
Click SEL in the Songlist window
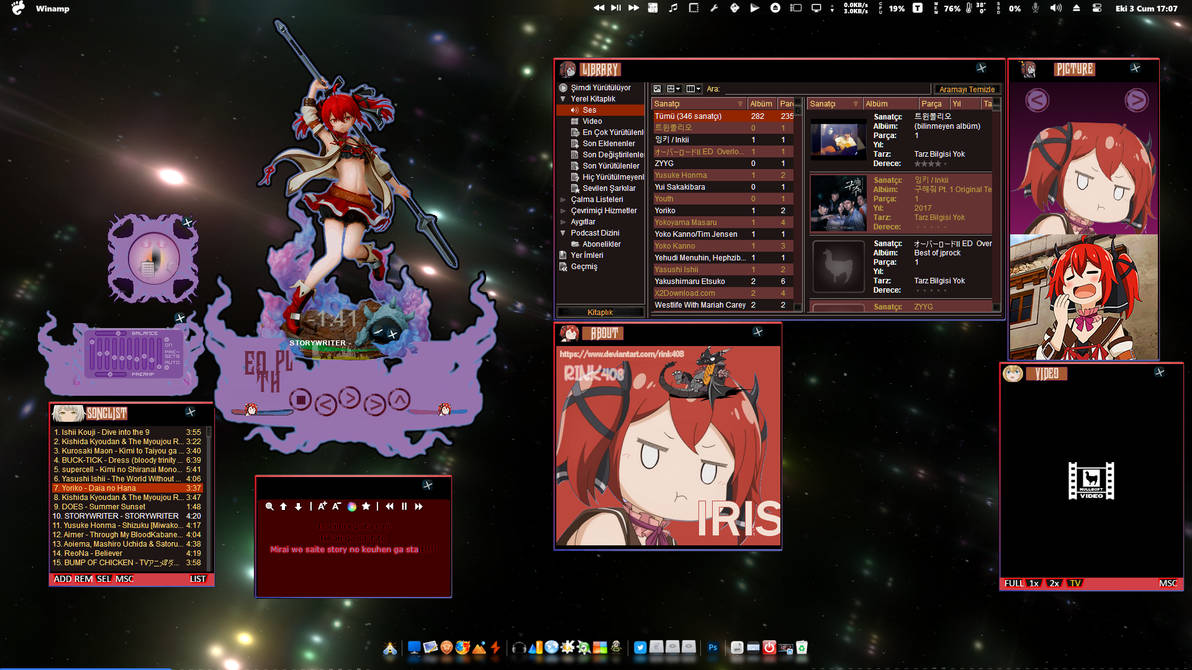click(x=104, y=580)
